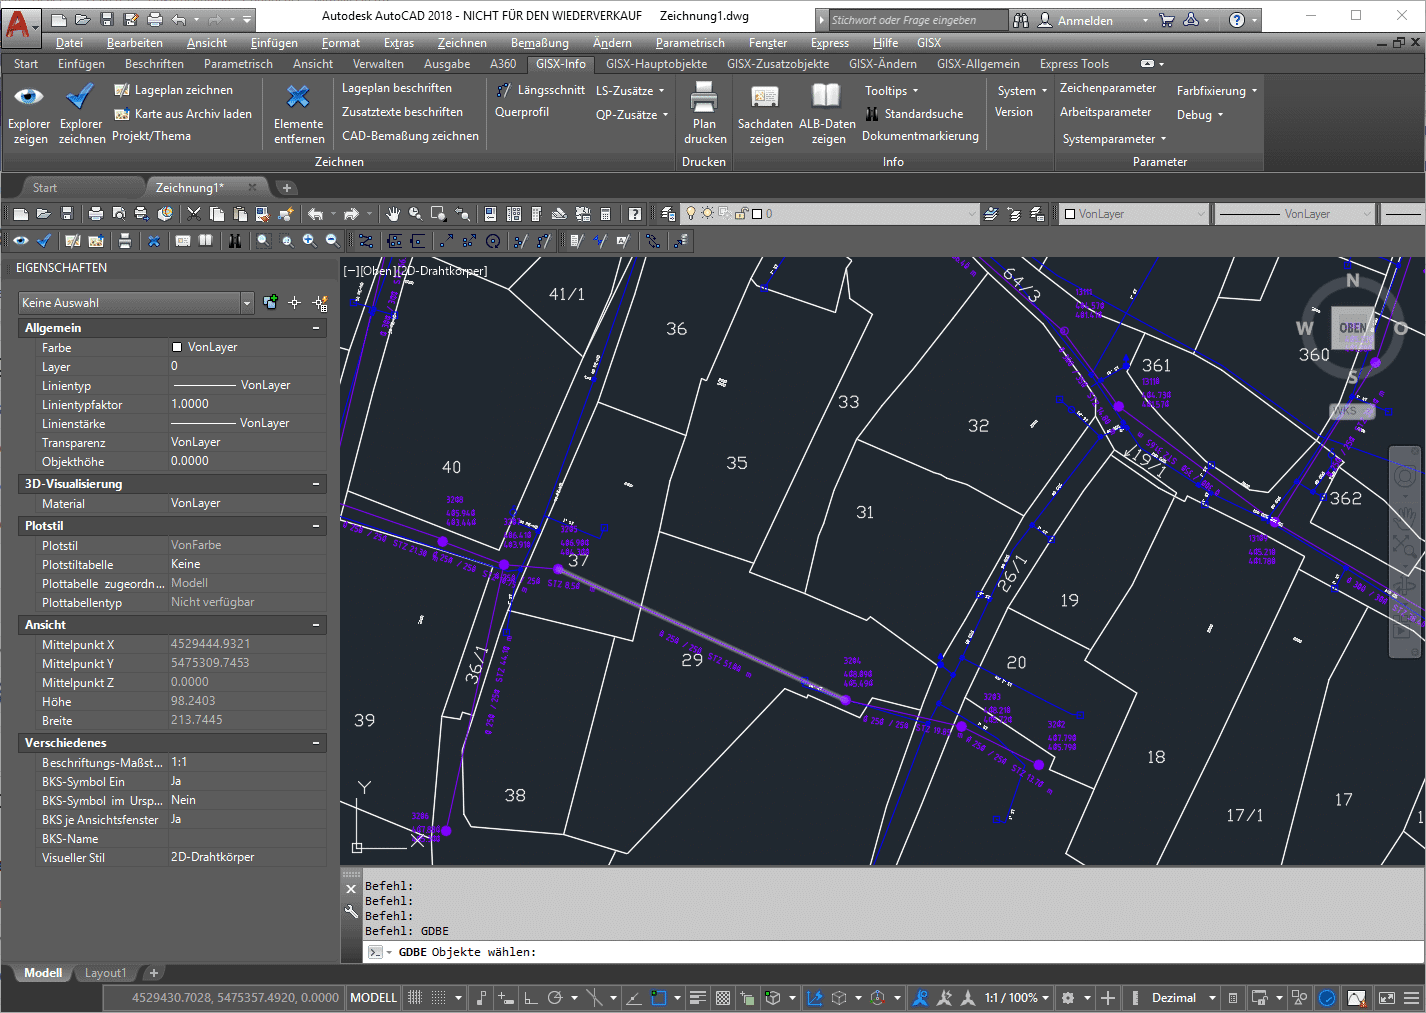This screenshot has height=1013, width=1426.
Task: Click CAD-Bemaßung zeichnen button
Action: tap(410, 136)
